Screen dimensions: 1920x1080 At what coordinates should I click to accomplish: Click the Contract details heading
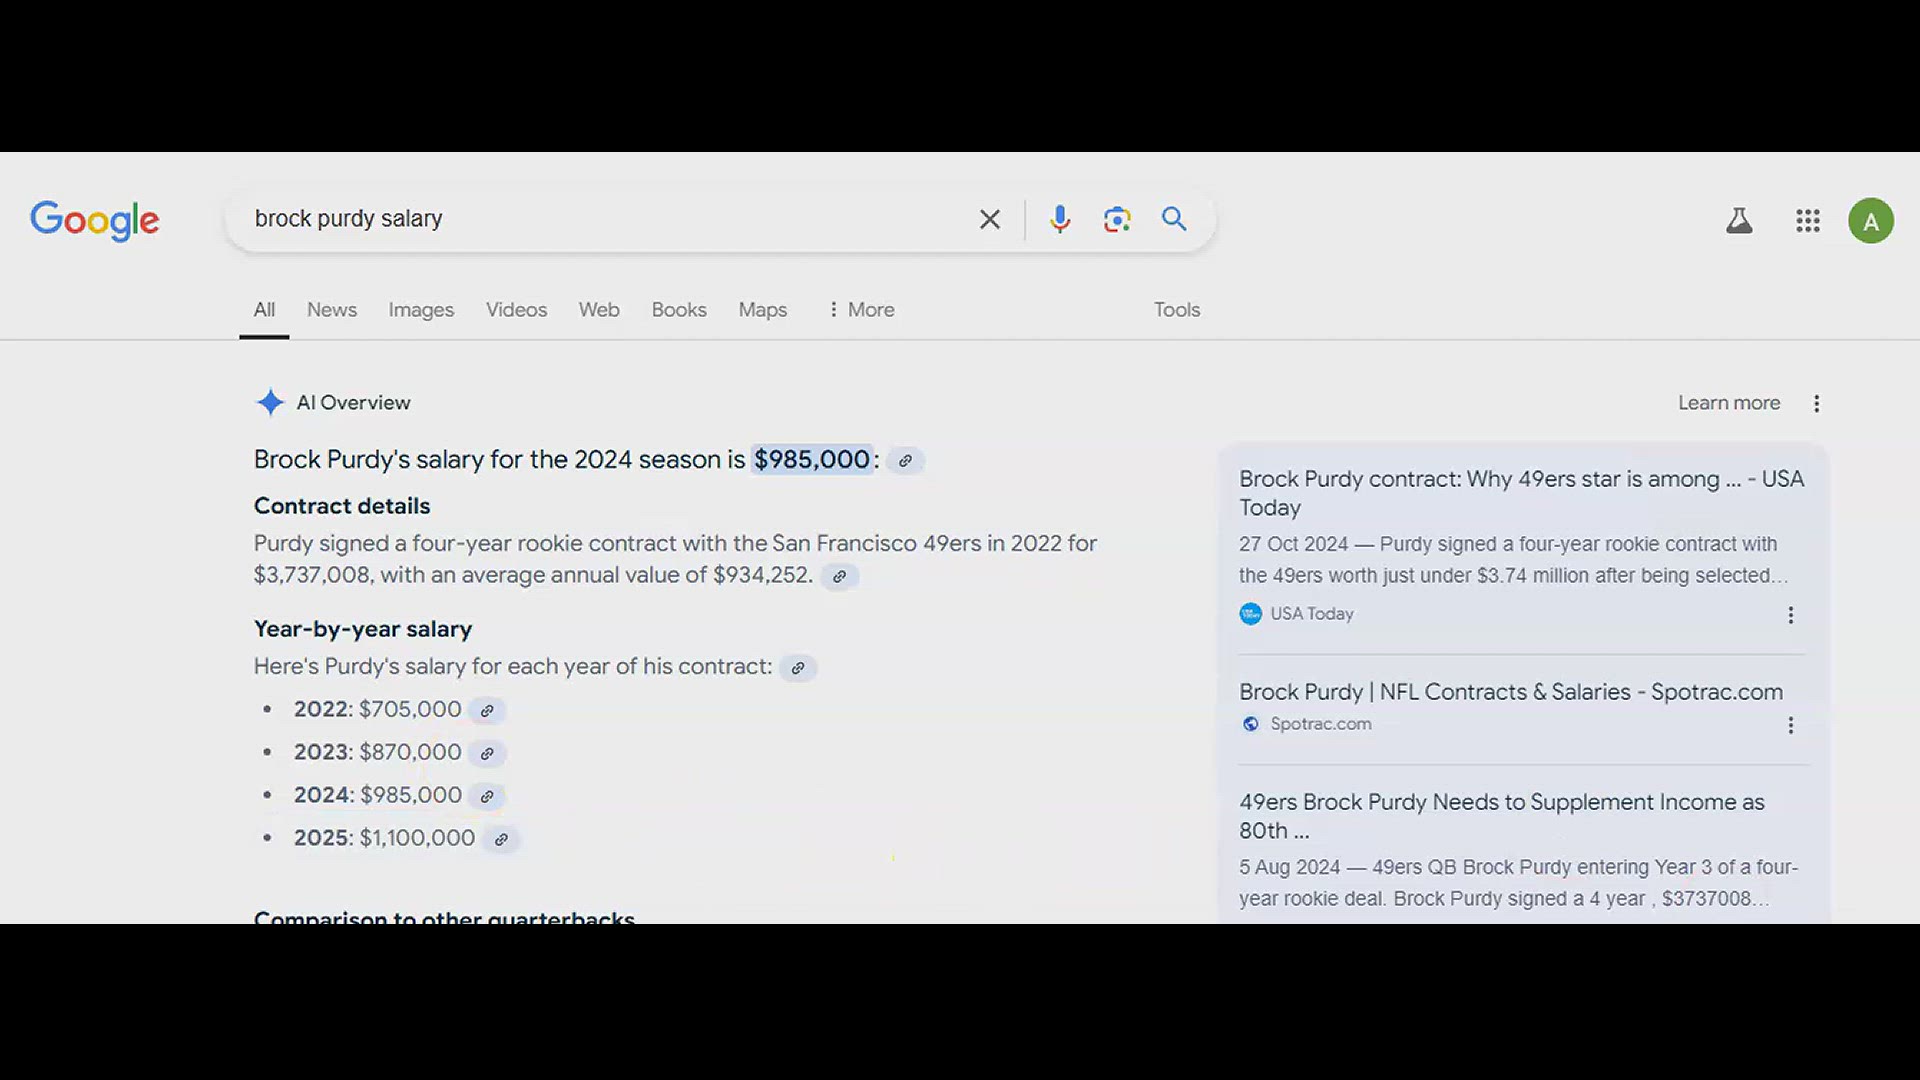tap(342, 506)
